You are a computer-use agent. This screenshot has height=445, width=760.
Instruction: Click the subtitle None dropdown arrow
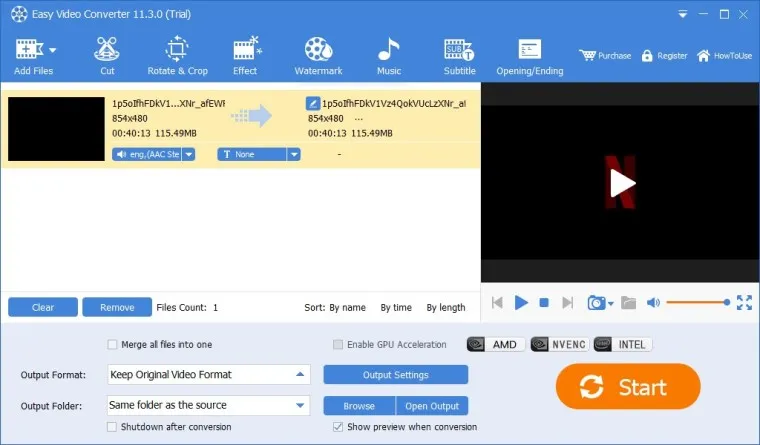pos(294,154)
